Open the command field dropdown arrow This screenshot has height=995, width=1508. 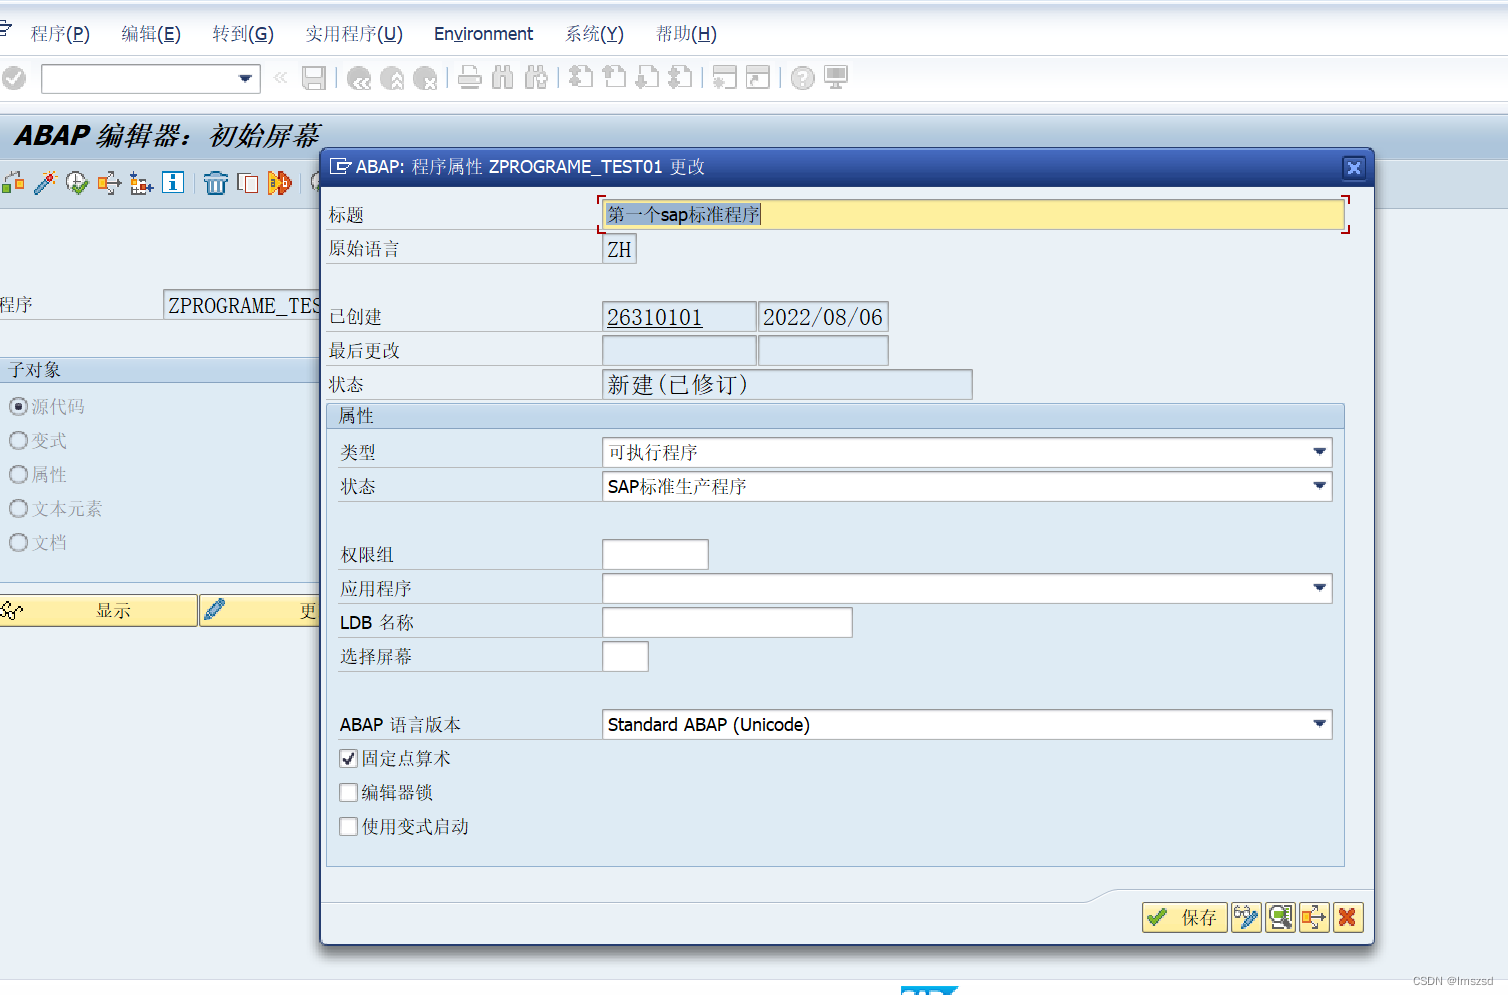coord(245,79)
